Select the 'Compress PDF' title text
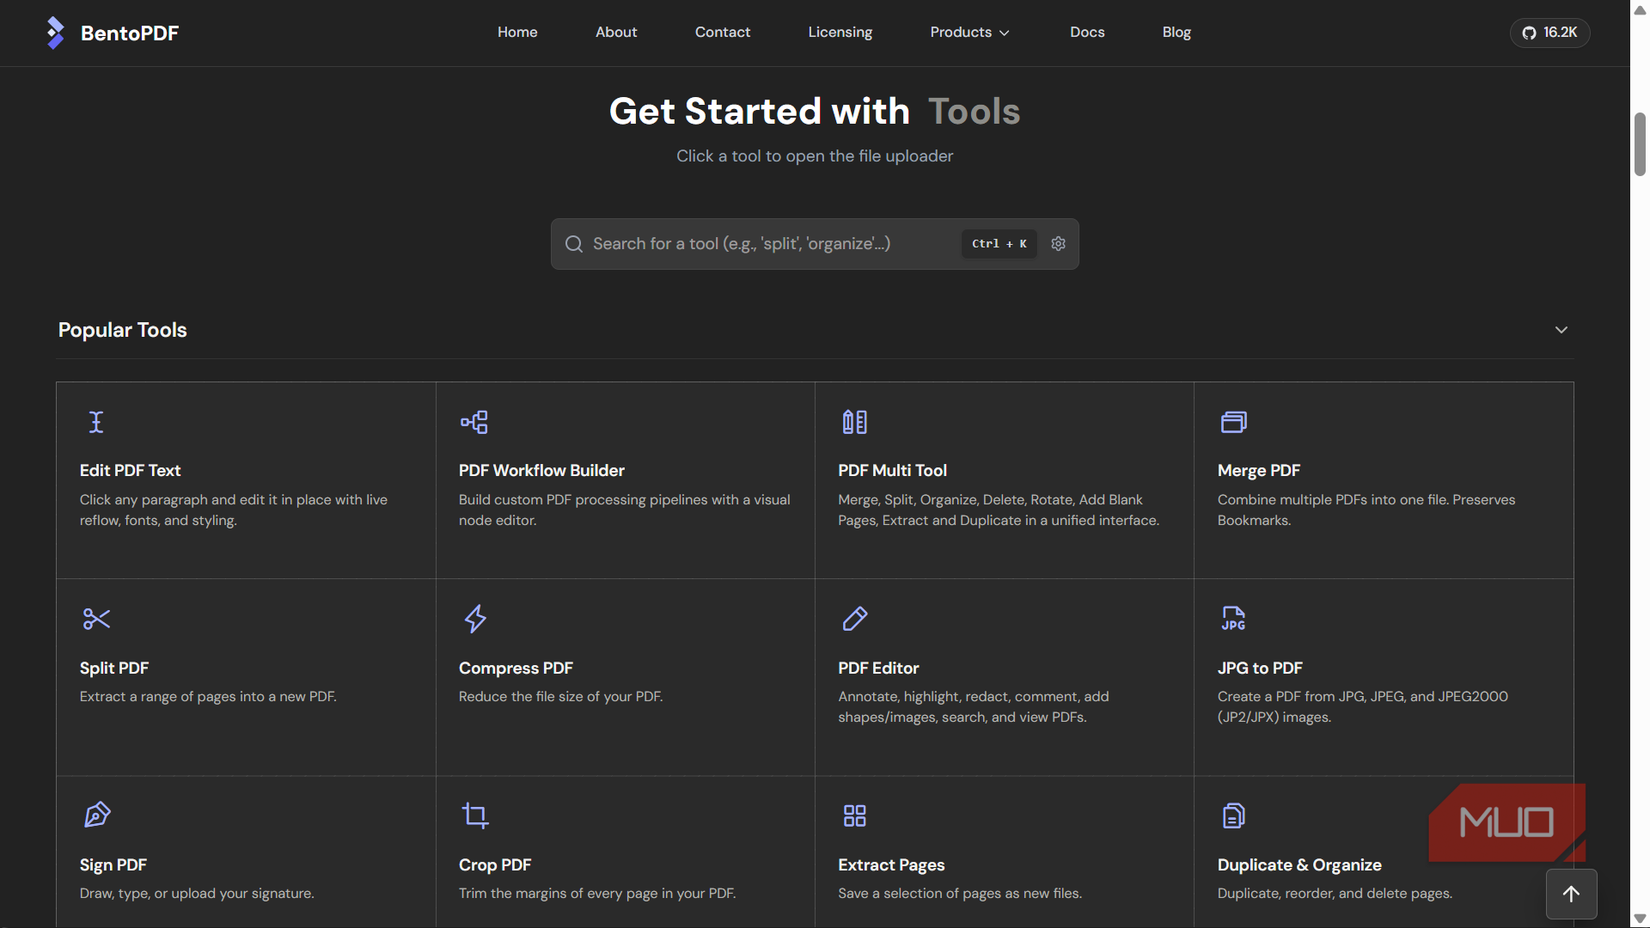 [x=516, y=668]
